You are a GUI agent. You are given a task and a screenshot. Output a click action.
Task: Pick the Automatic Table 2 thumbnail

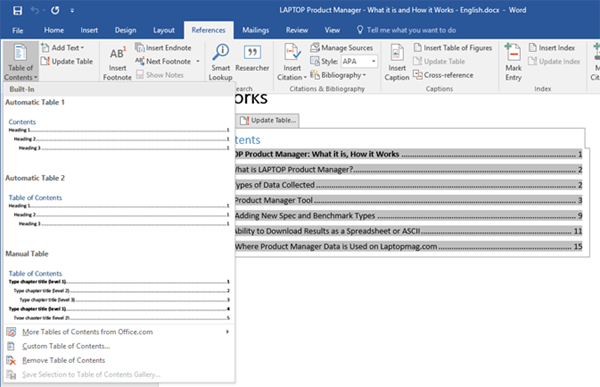119,210
